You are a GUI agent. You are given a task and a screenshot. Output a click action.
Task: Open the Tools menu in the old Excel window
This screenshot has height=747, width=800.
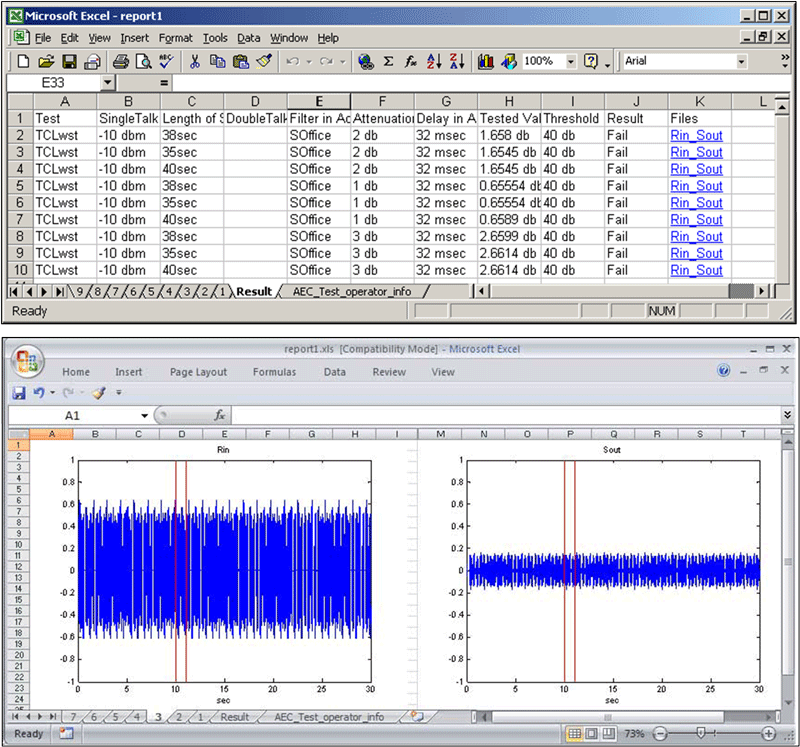coord(215,38)
